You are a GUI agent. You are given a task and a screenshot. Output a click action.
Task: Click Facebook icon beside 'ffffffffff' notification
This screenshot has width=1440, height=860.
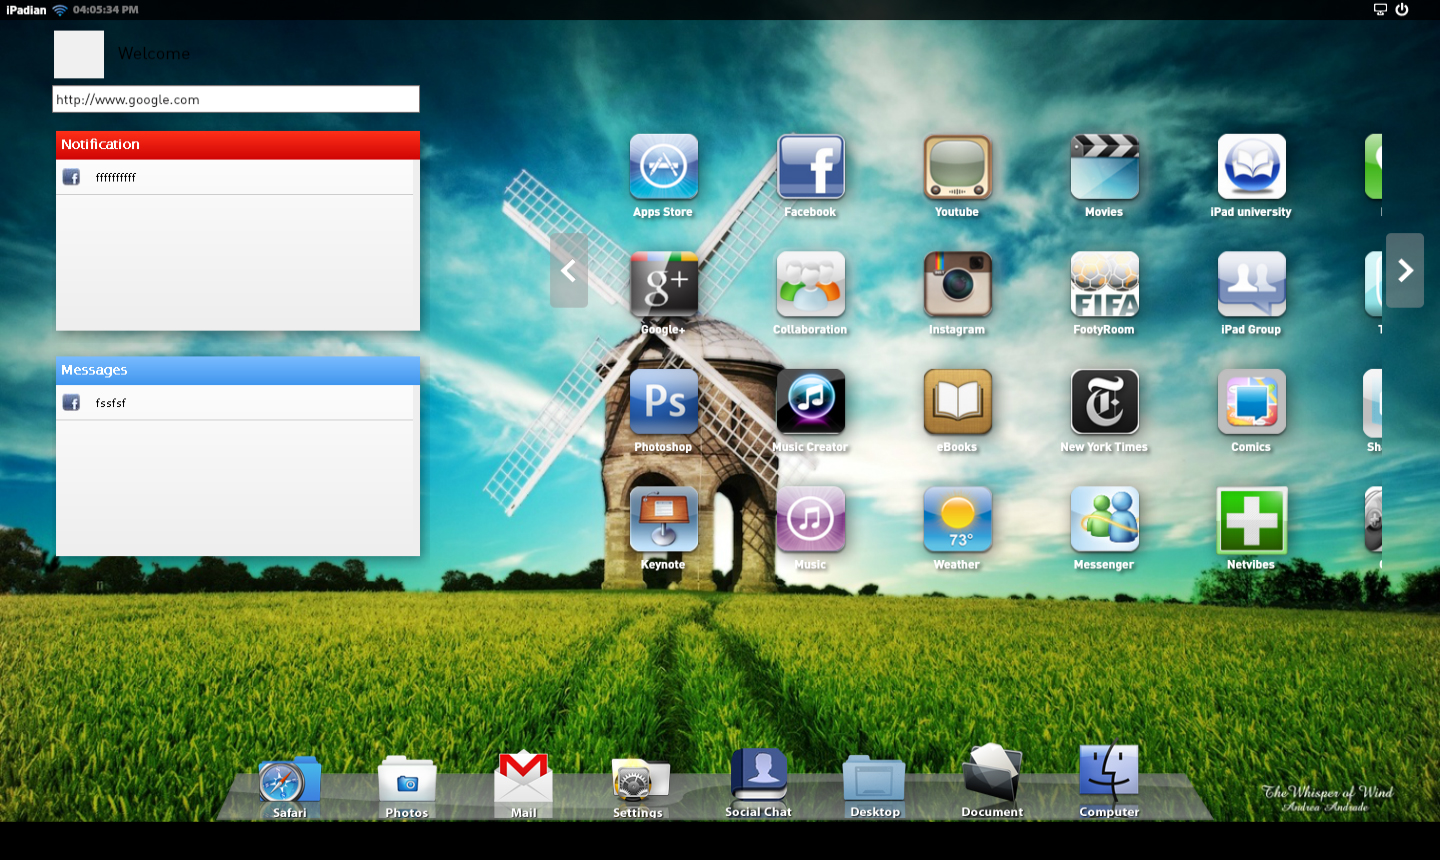pos(71,177)
